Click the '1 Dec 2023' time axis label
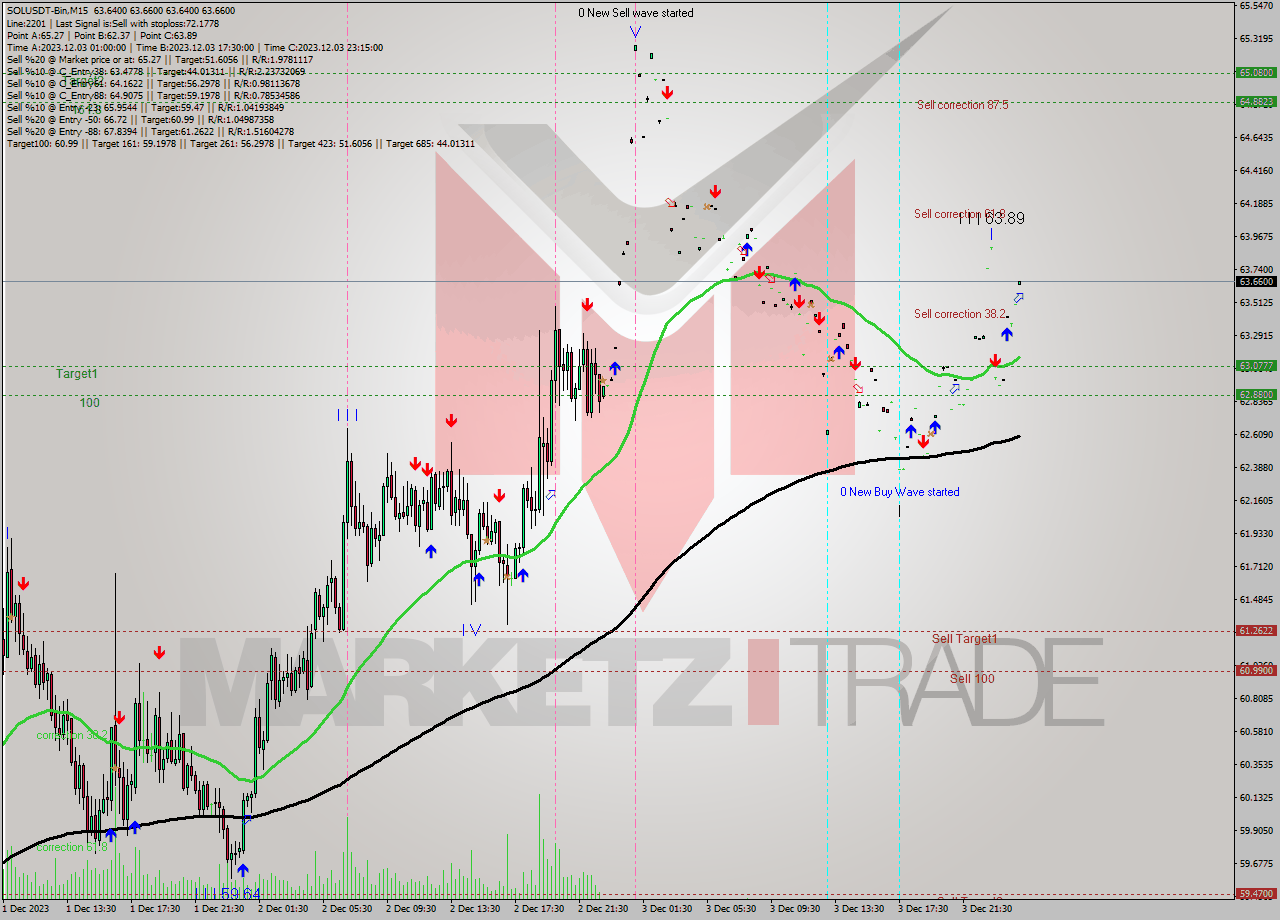Image resolution: width=1280 pixels, height=920 pixels. (x=27, y=909)
